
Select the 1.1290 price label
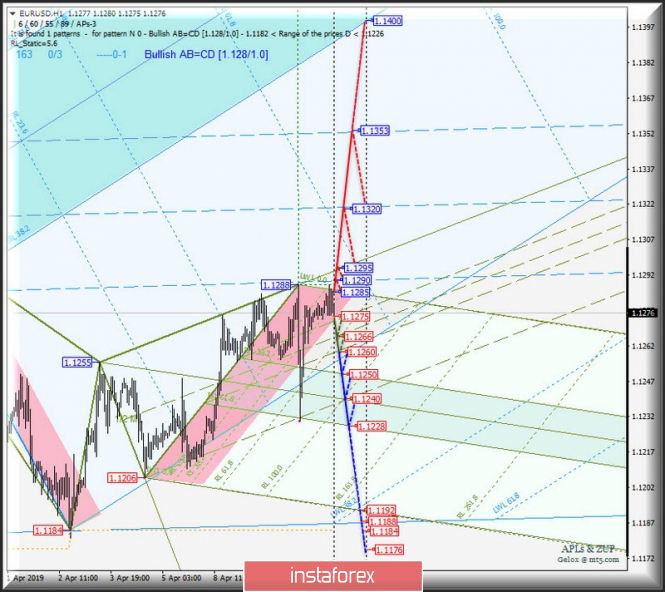click(x=357, y=280)
